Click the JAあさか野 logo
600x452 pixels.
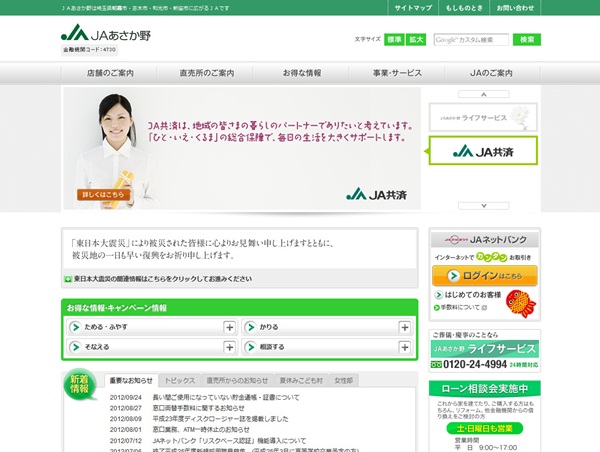(x=106, y=33)
